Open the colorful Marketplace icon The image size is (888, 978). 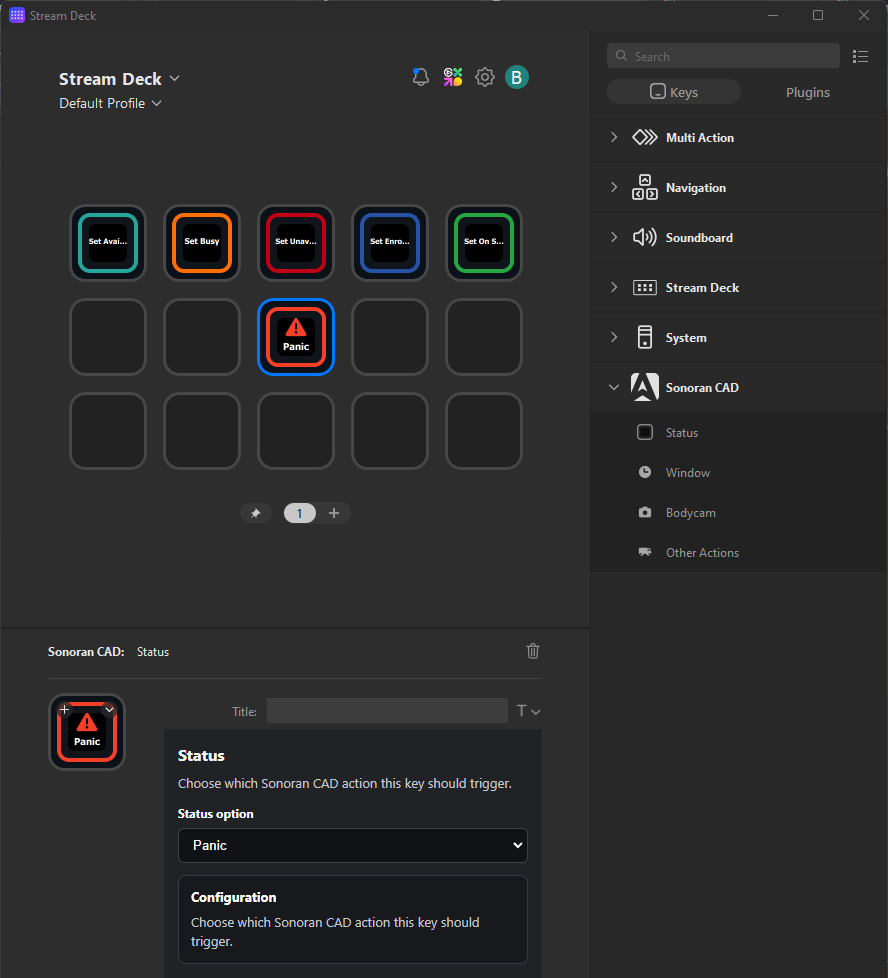coord(453,77)
